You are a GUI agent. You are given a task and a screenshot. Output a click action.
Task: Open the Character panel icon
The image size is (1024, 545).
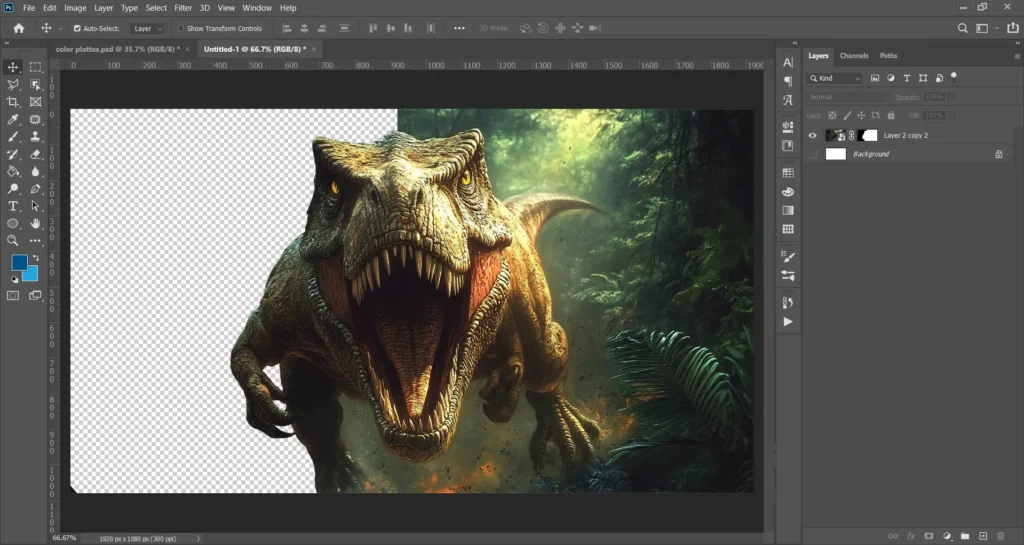[788, 63]
